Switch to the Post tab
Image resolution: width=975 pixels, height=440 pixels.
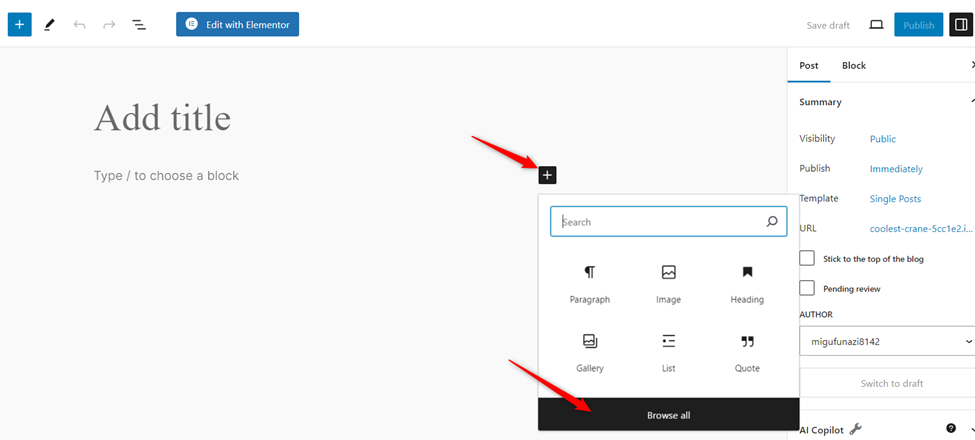(x=808, y=65)
